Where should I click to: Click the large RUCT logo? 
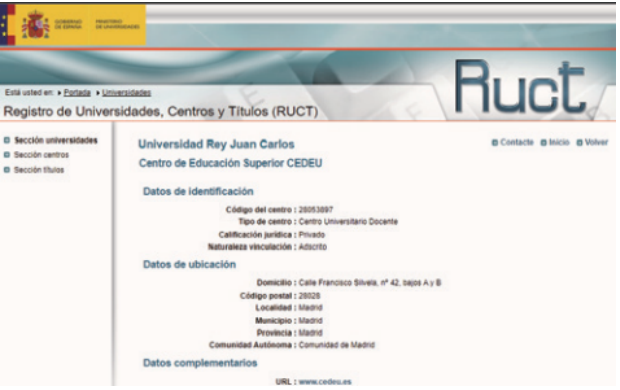point(520,87)
